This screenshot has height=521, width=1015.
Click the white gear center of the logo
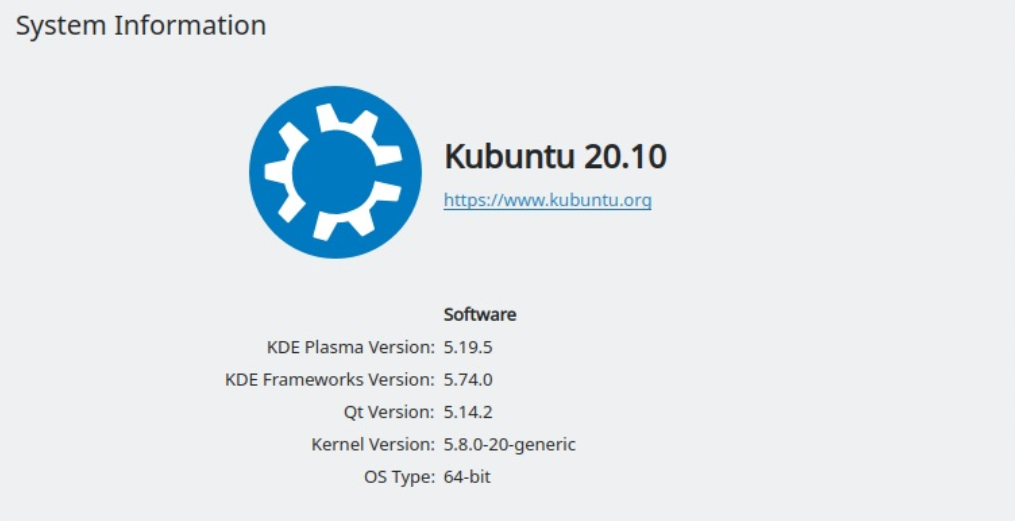pos(333,172)
